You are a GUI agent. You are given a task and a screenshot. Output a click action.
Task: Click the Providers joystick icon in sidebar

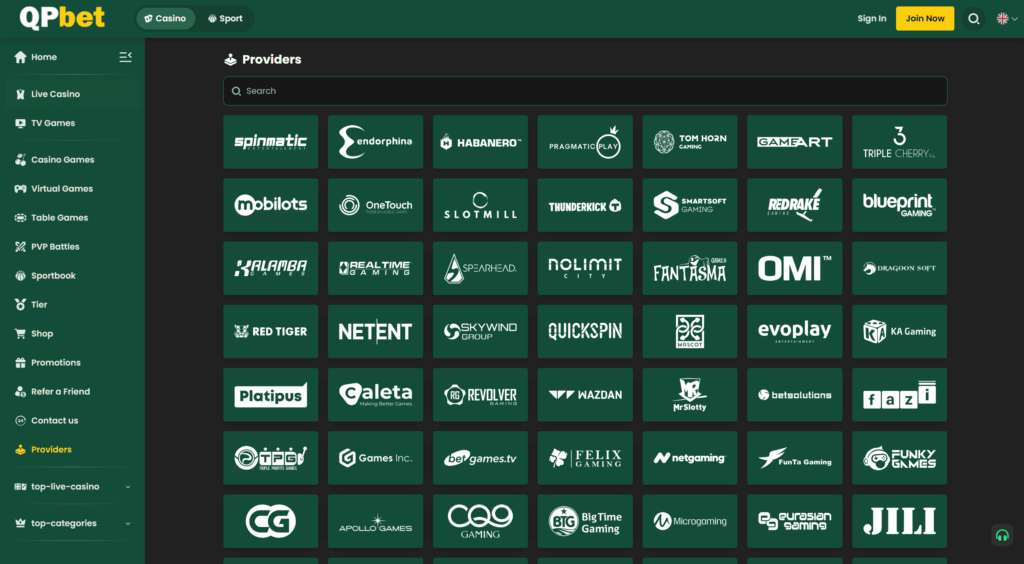tap(20, 449)
